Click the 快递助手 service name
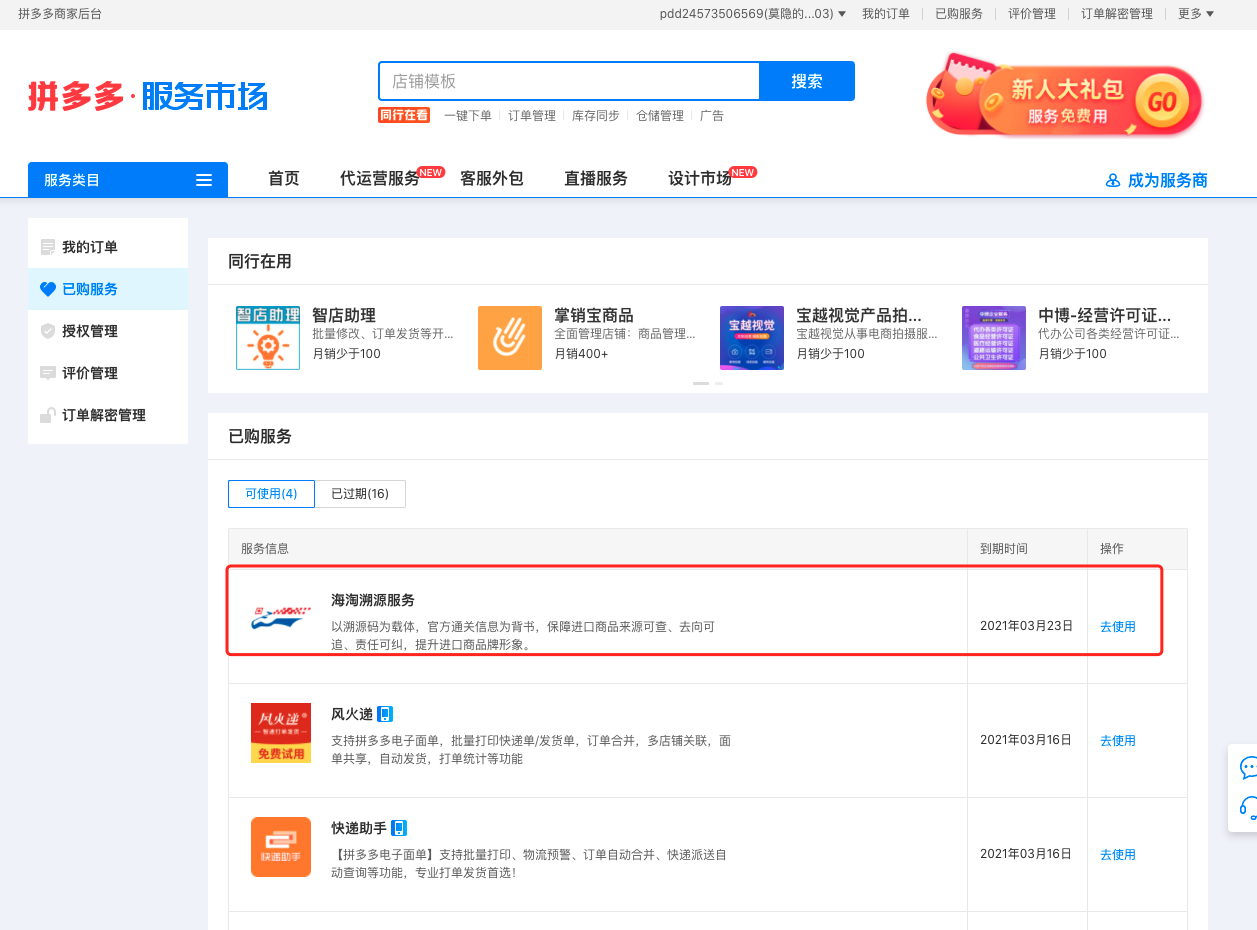 coord(359,828)
